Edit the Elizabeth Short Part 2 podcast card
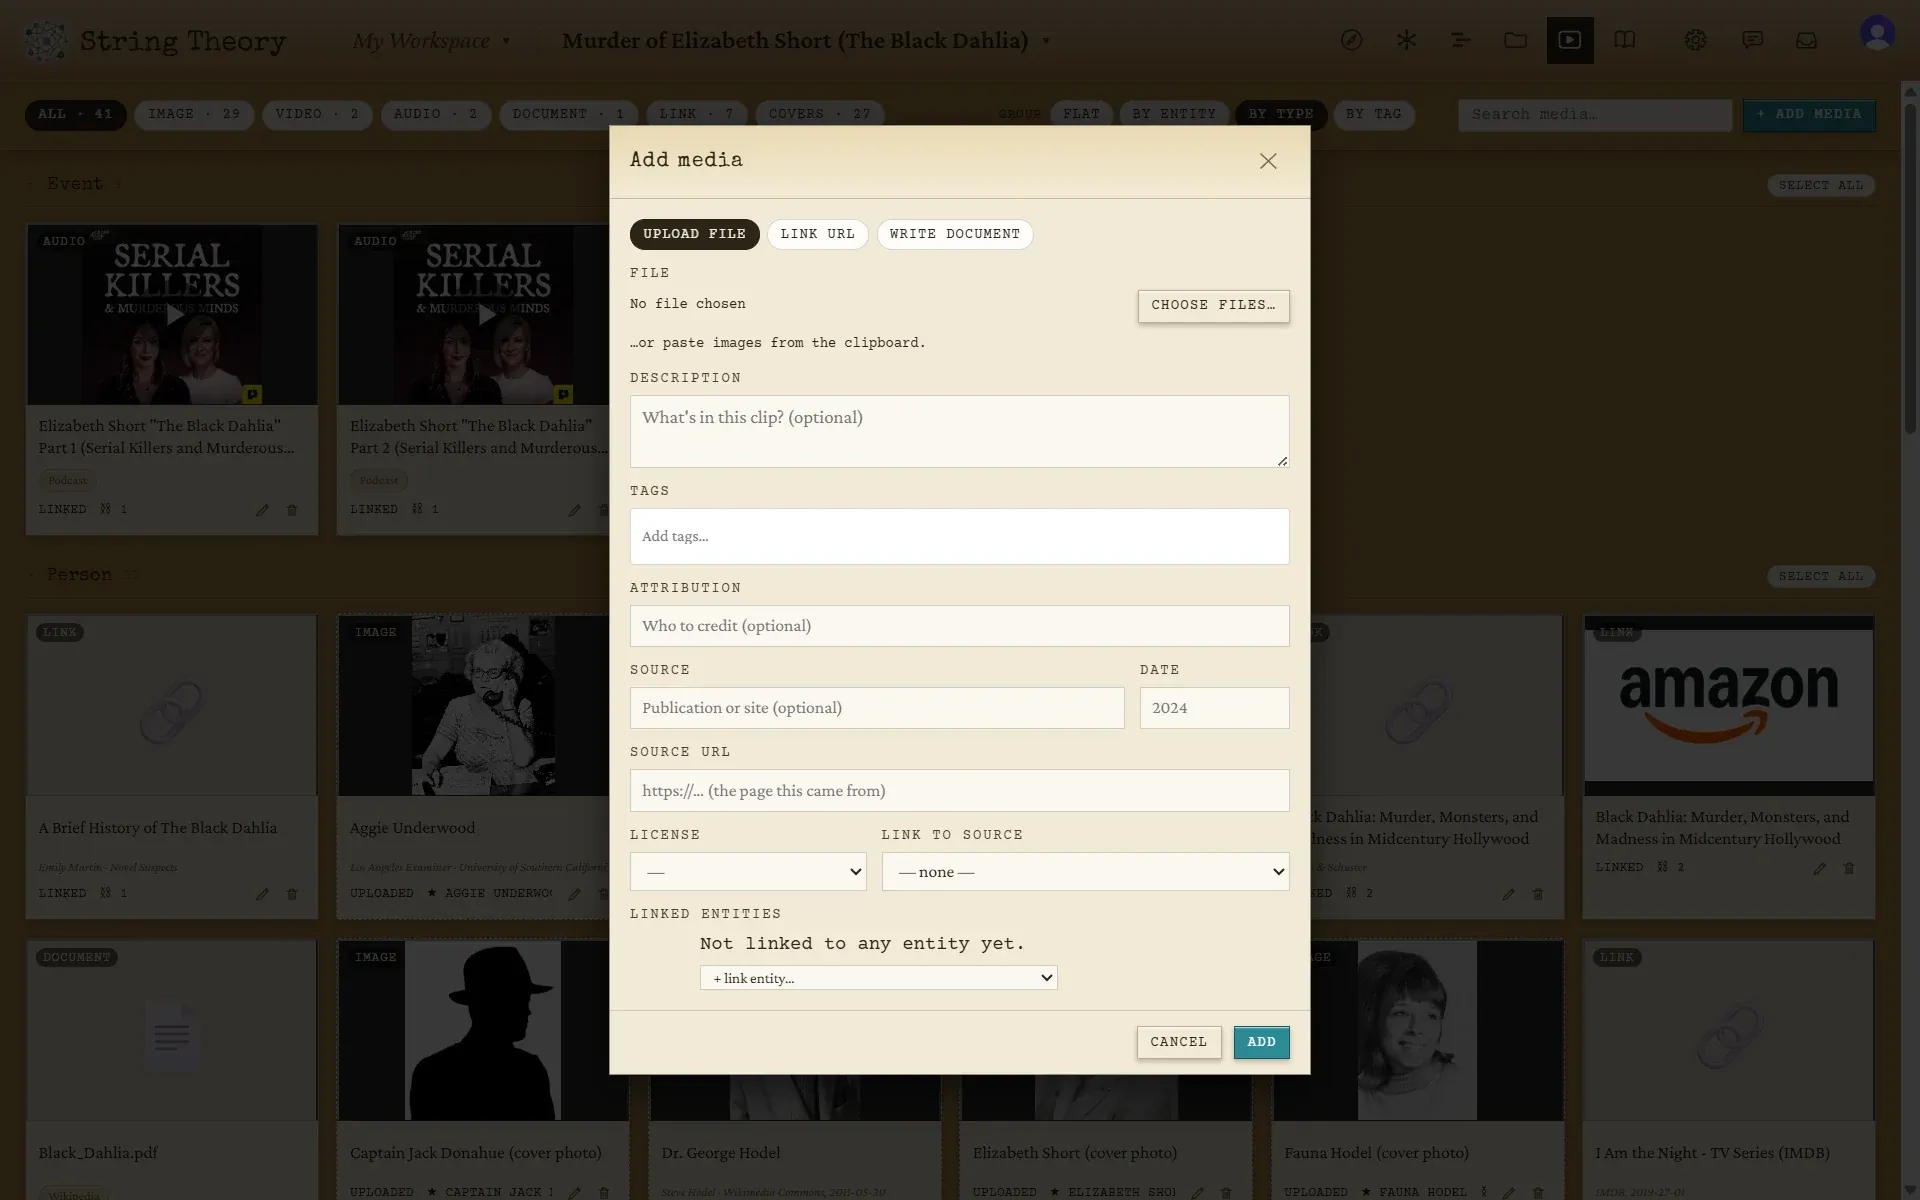1920x1200 pixels. point(574,510)
